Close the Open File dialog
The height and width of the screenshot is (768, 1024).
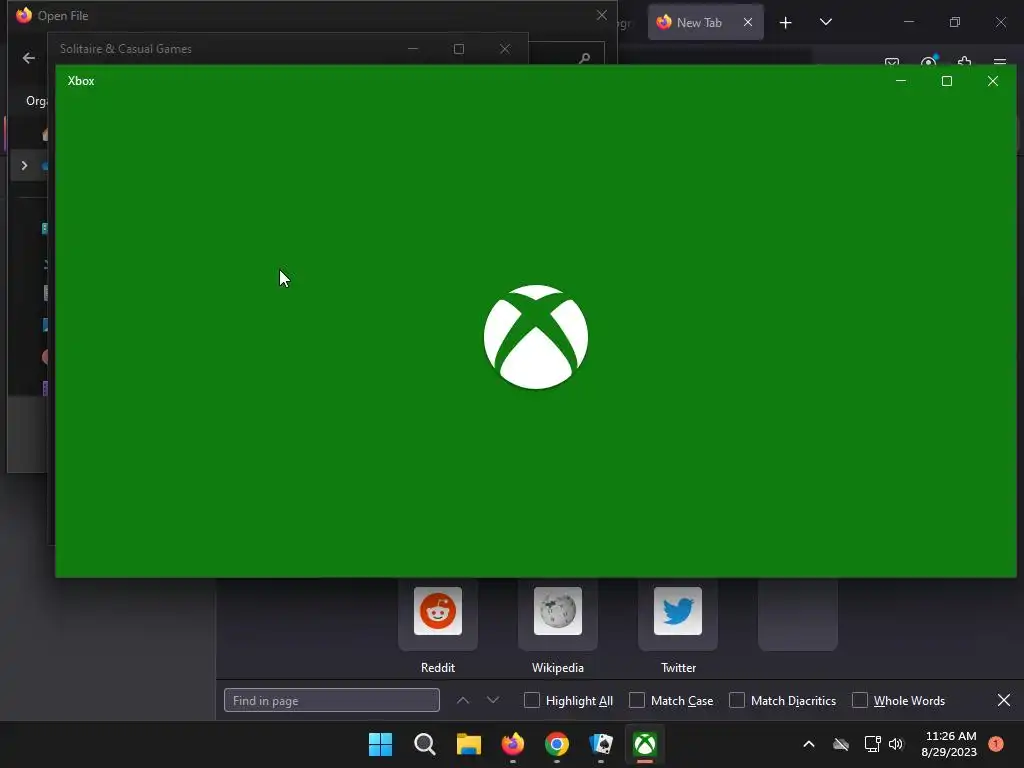601,15
